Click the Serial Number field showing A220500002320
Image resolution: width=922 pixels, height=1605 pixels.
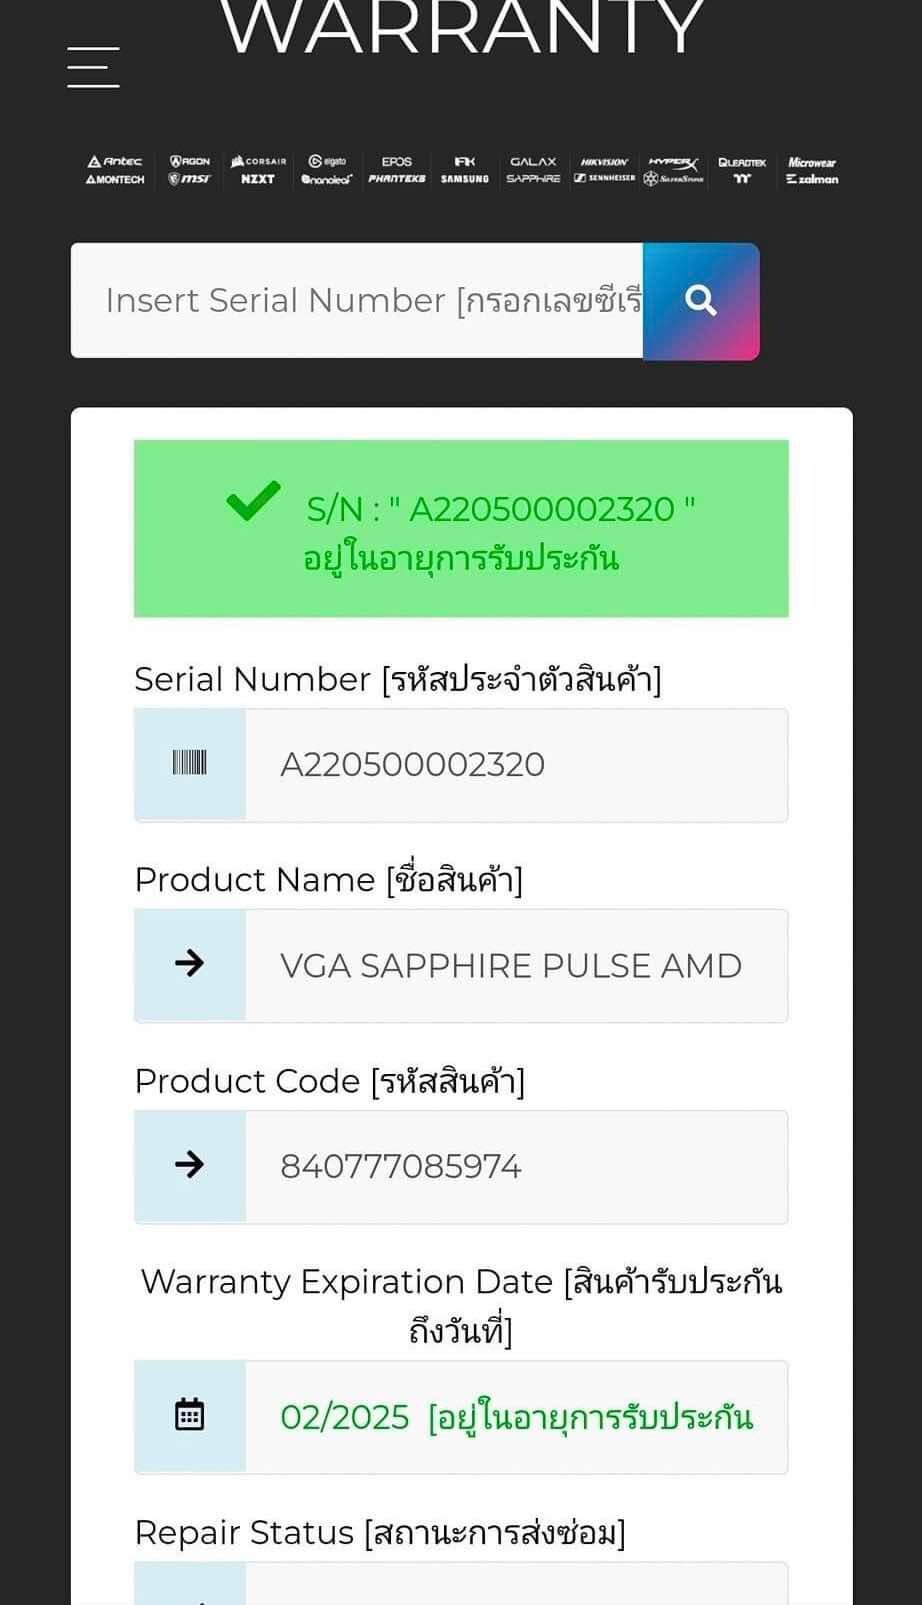[x=516, y=765]
